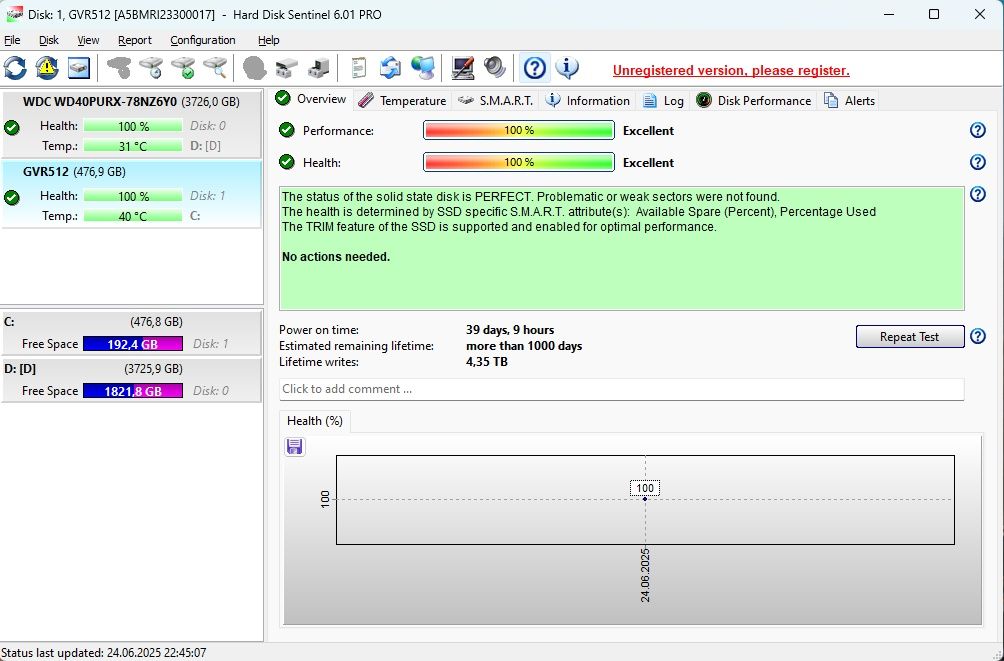
Task: Select the C: partition entry
Action: pos(131,332)
